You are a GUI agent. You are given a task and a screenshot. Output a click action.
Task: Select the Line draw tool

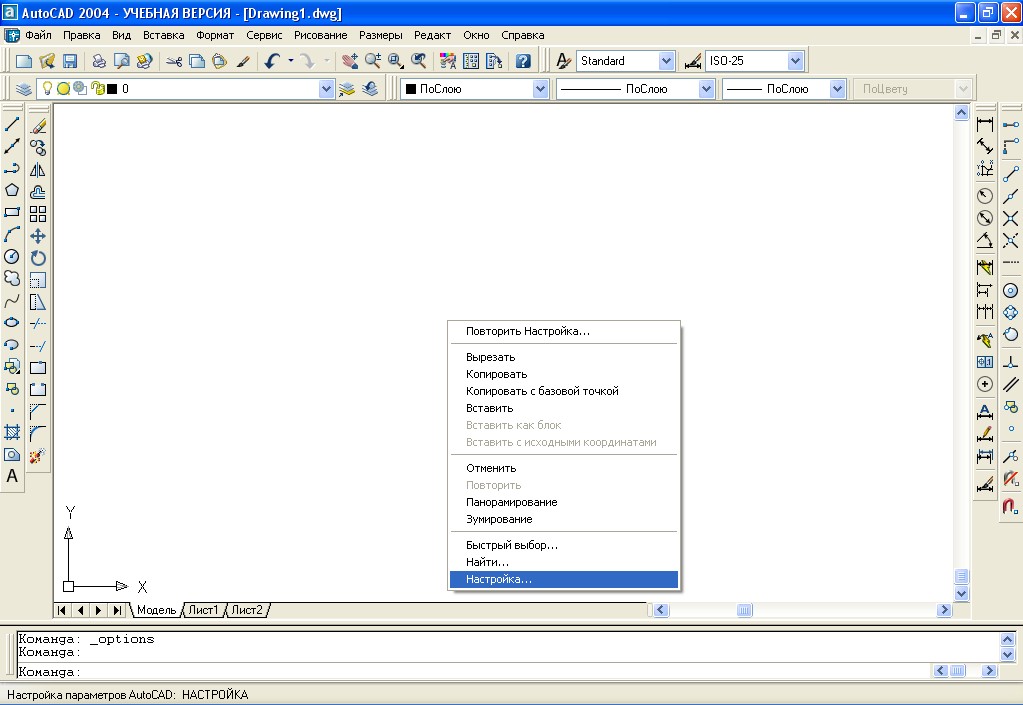tap(12, 124)
